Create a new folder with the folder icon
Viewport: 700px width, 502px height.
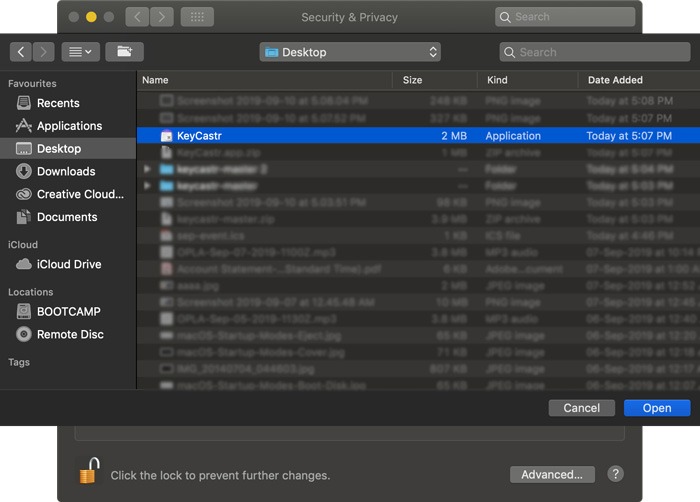tap(125, 52)
